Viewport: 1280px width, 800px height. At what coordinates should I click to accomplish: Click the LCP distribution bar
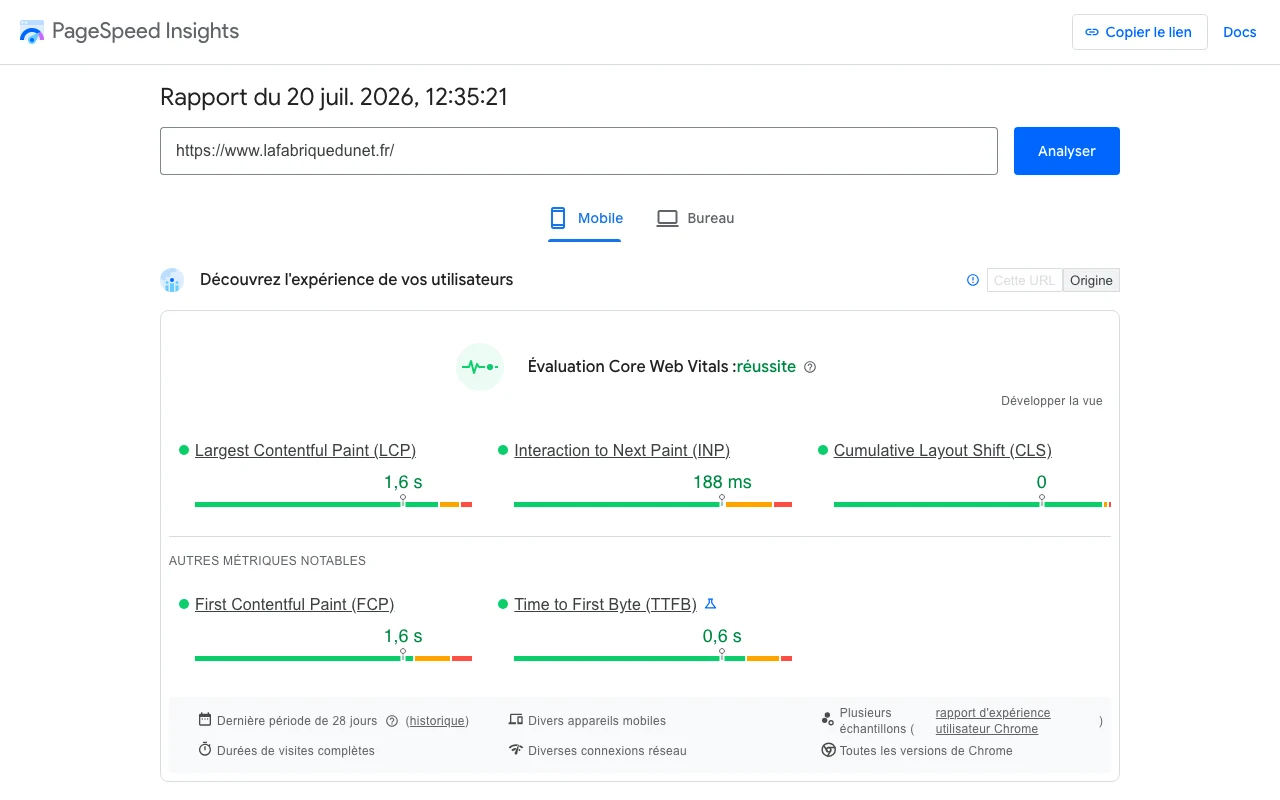pyautogui.click(x=333, y=504)
